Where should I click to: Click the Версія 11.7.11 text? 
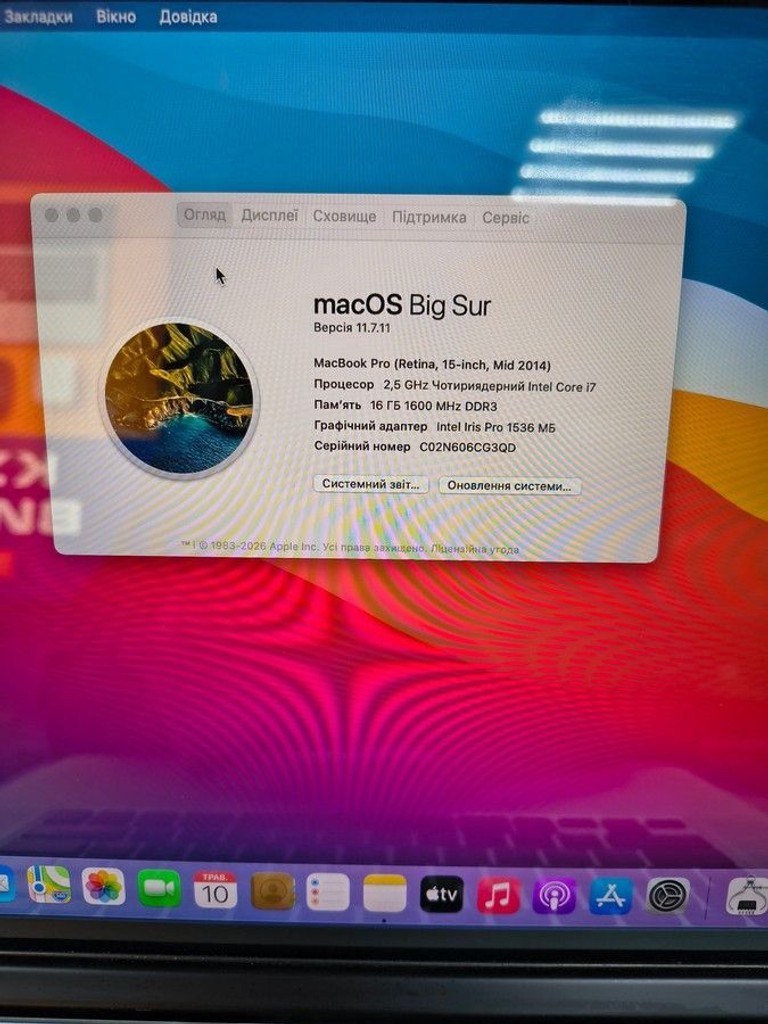tap(352, 328)
